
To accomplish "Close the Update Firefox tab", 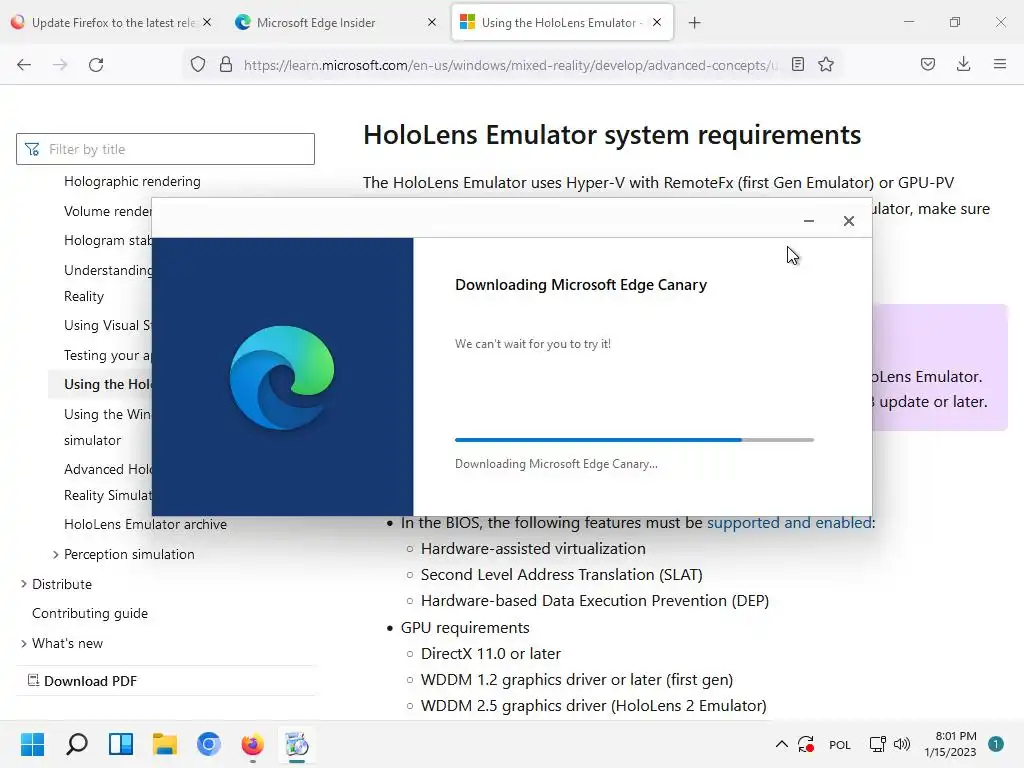I will pyautogui.click(x=207, y=22).
